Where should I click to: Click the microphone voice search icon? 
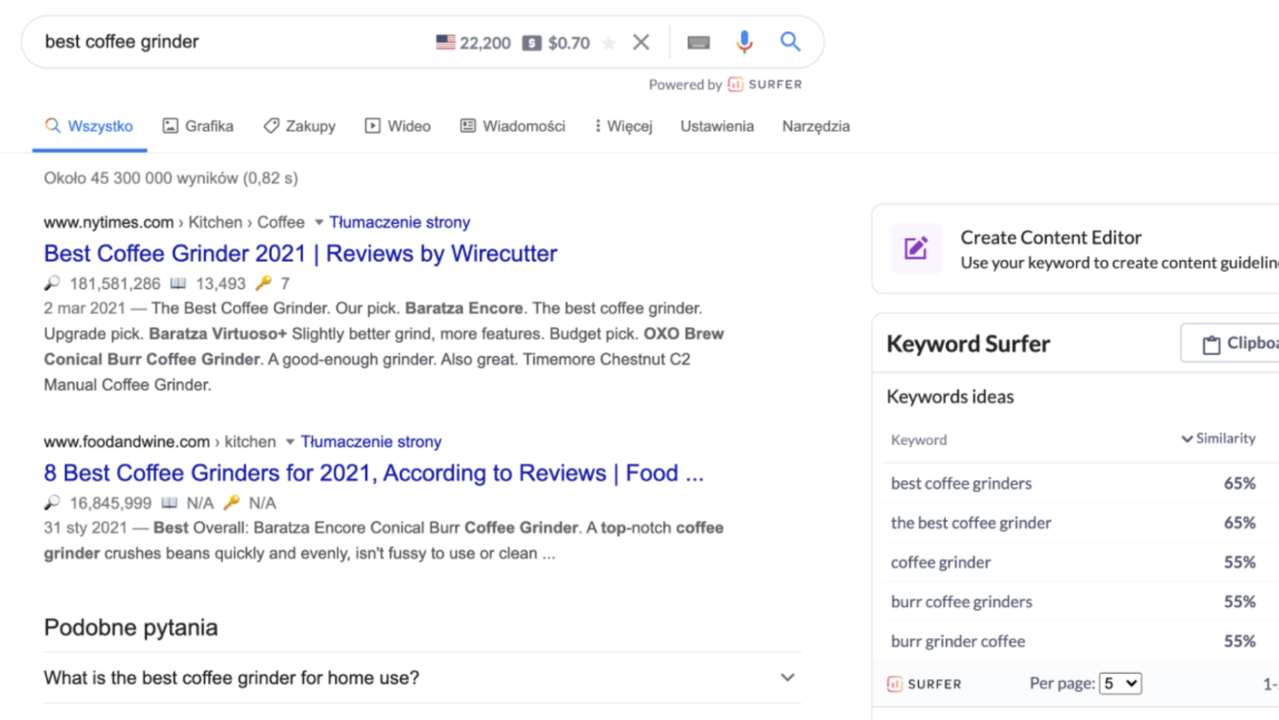pos(743,42)
